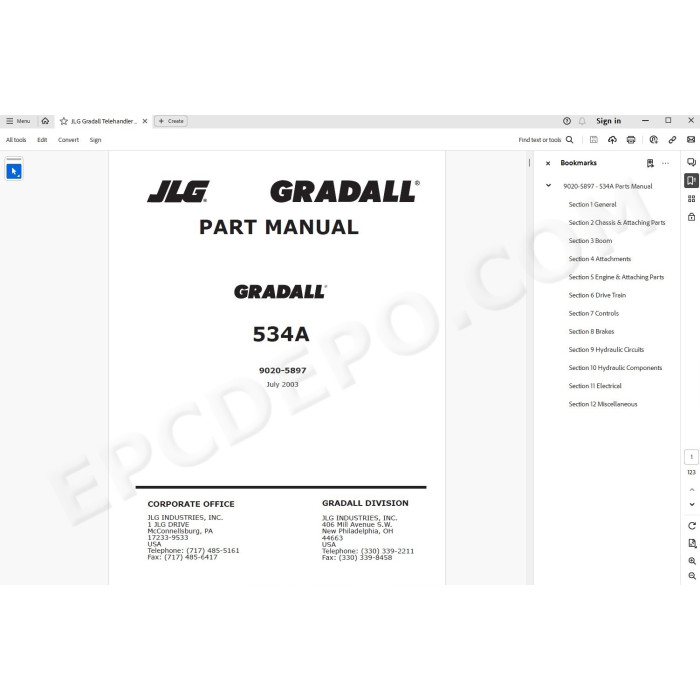
Task: Collapse the 9020-5897 - 534A Parts Manual bookmark
Action: (x=548, y=185)
